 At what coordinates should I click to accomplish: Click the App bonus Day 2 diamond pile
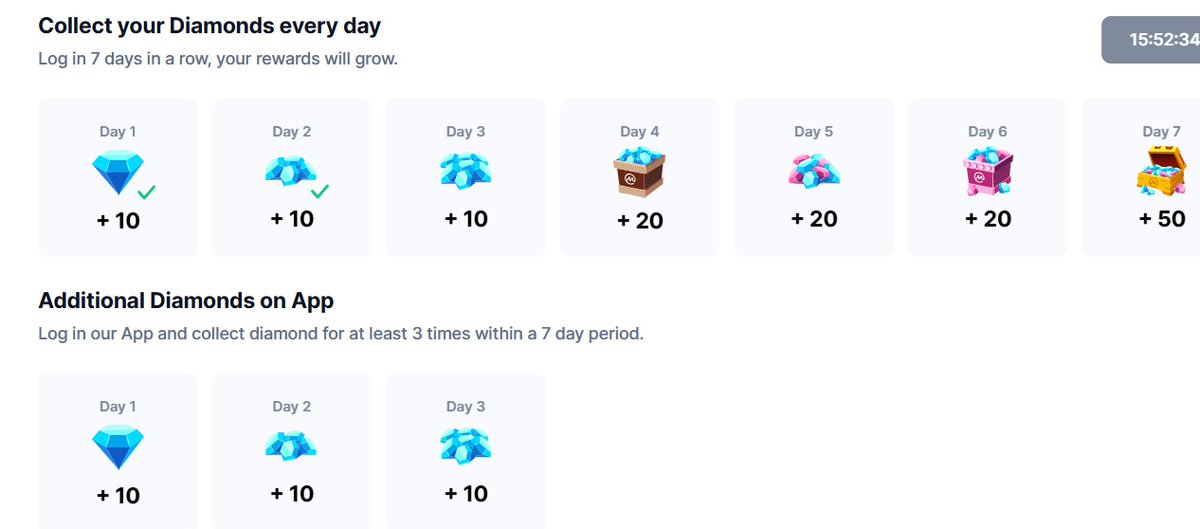pos(291,446)
